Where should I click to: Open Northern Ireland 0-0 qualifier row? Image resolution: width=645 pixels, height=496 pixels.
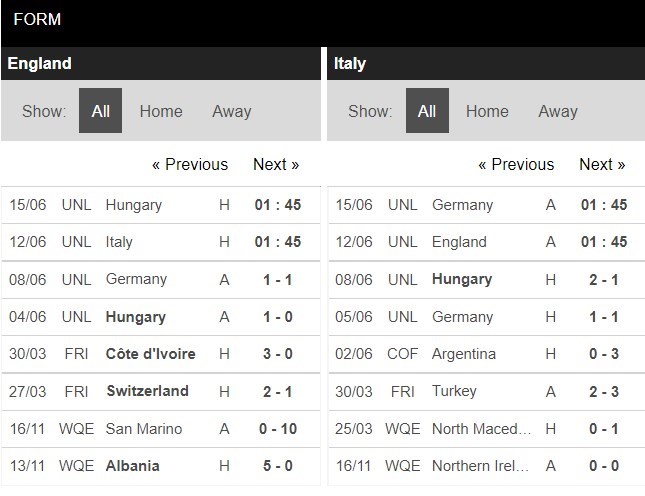[487, 466]
